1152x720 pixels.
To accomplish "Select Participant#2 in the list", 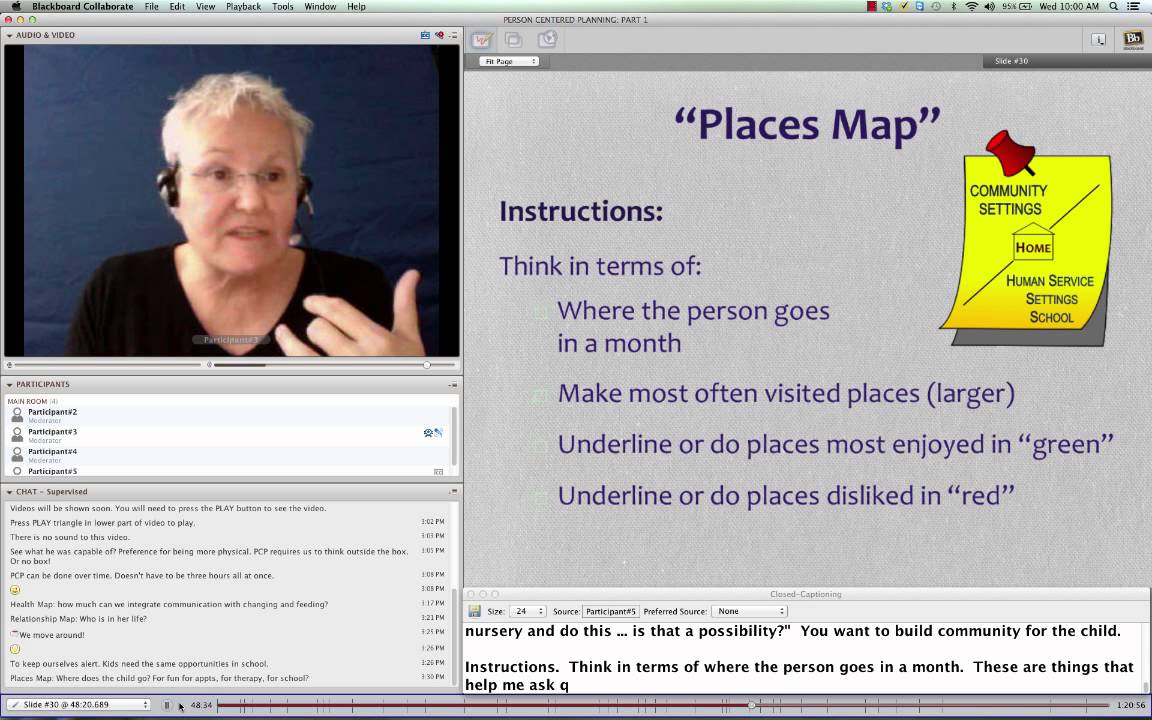I will (x=228, y=416).
